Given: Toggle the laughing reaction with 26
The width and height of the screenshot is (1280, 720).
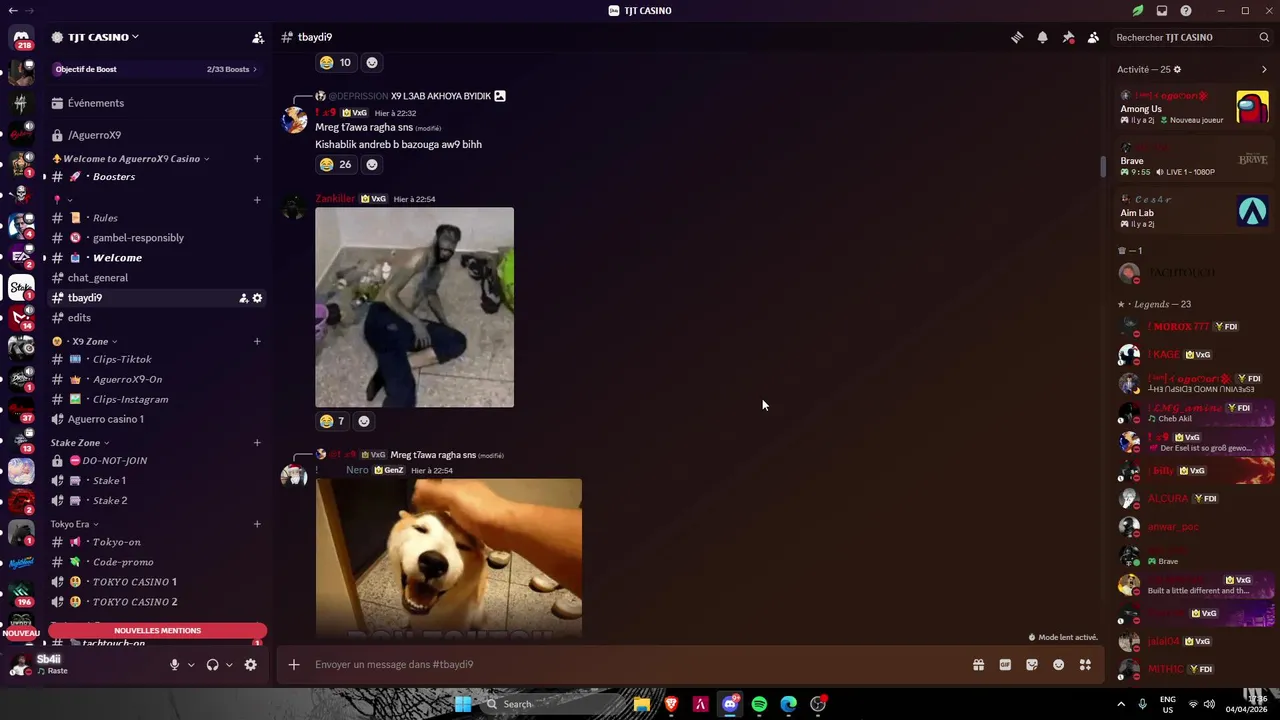Looking at the screenshot, I should tap(336, 165).
